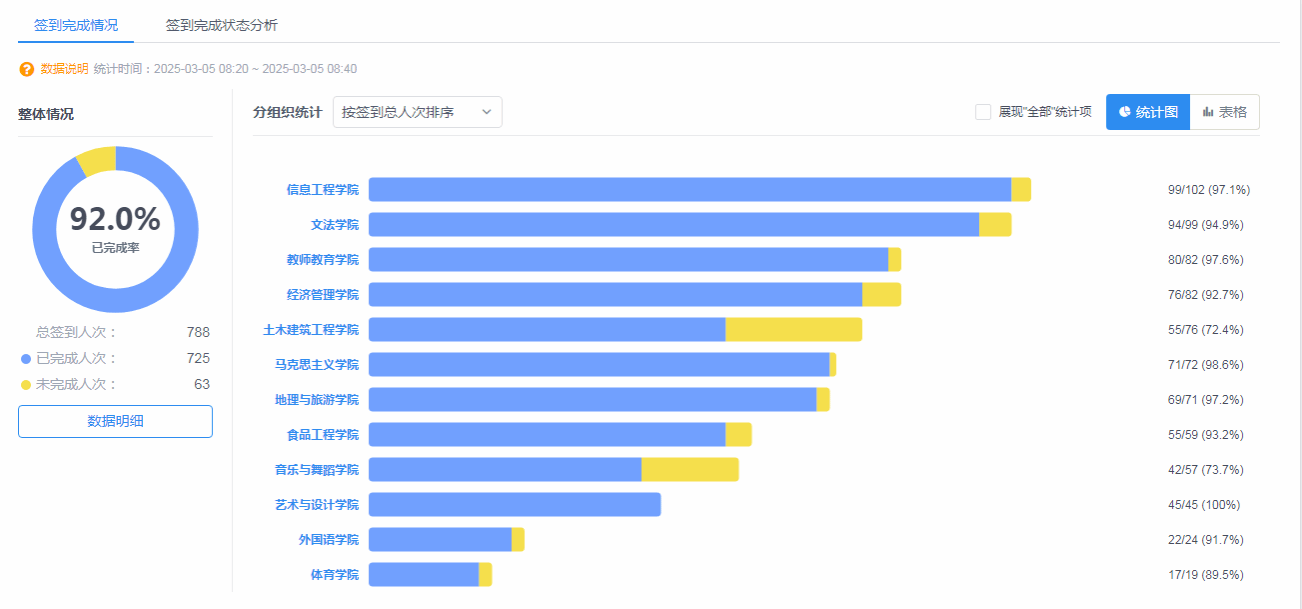
Task: Click the yellow 未完成人次 legend dot
Action: [x=26, y=384]
